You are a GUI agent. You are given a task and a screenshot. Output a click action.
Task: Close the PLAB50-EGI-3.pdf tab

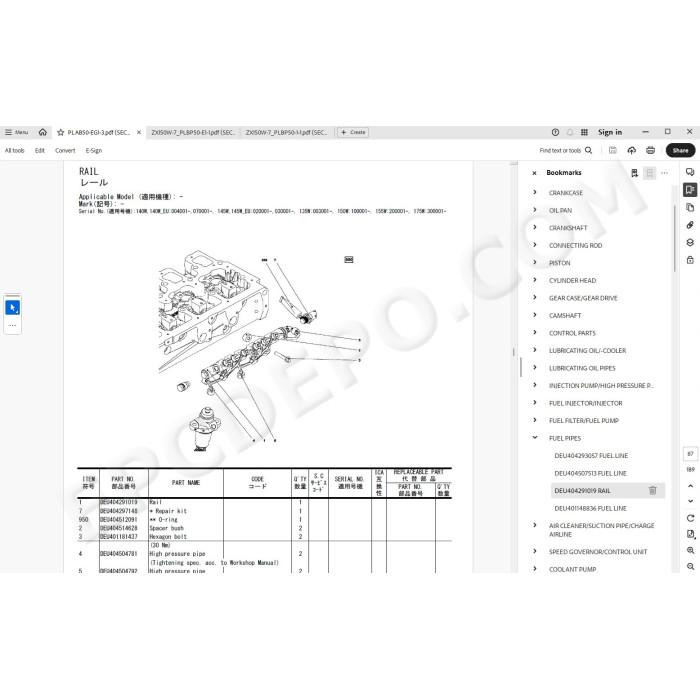point(139,133)
